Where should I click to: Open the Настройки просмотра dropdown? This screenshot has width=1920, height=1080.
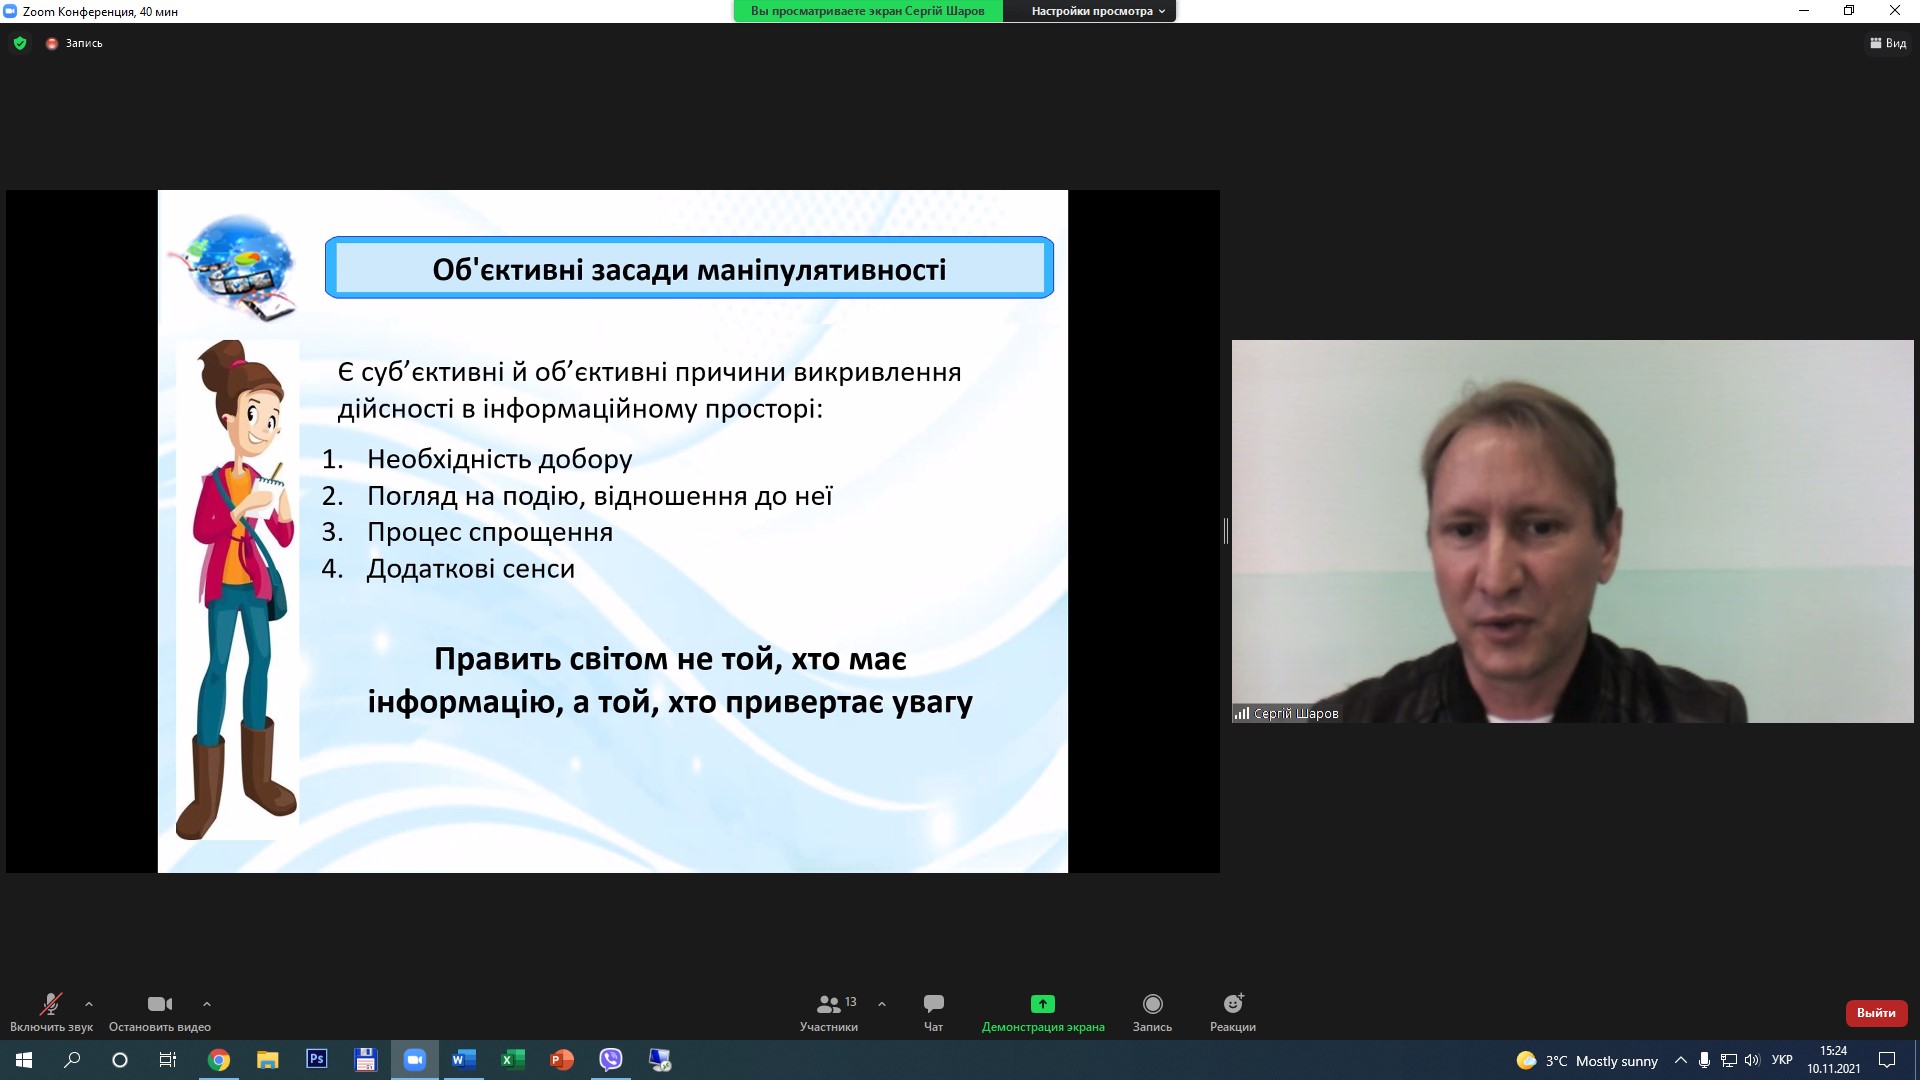[1097, 11]
